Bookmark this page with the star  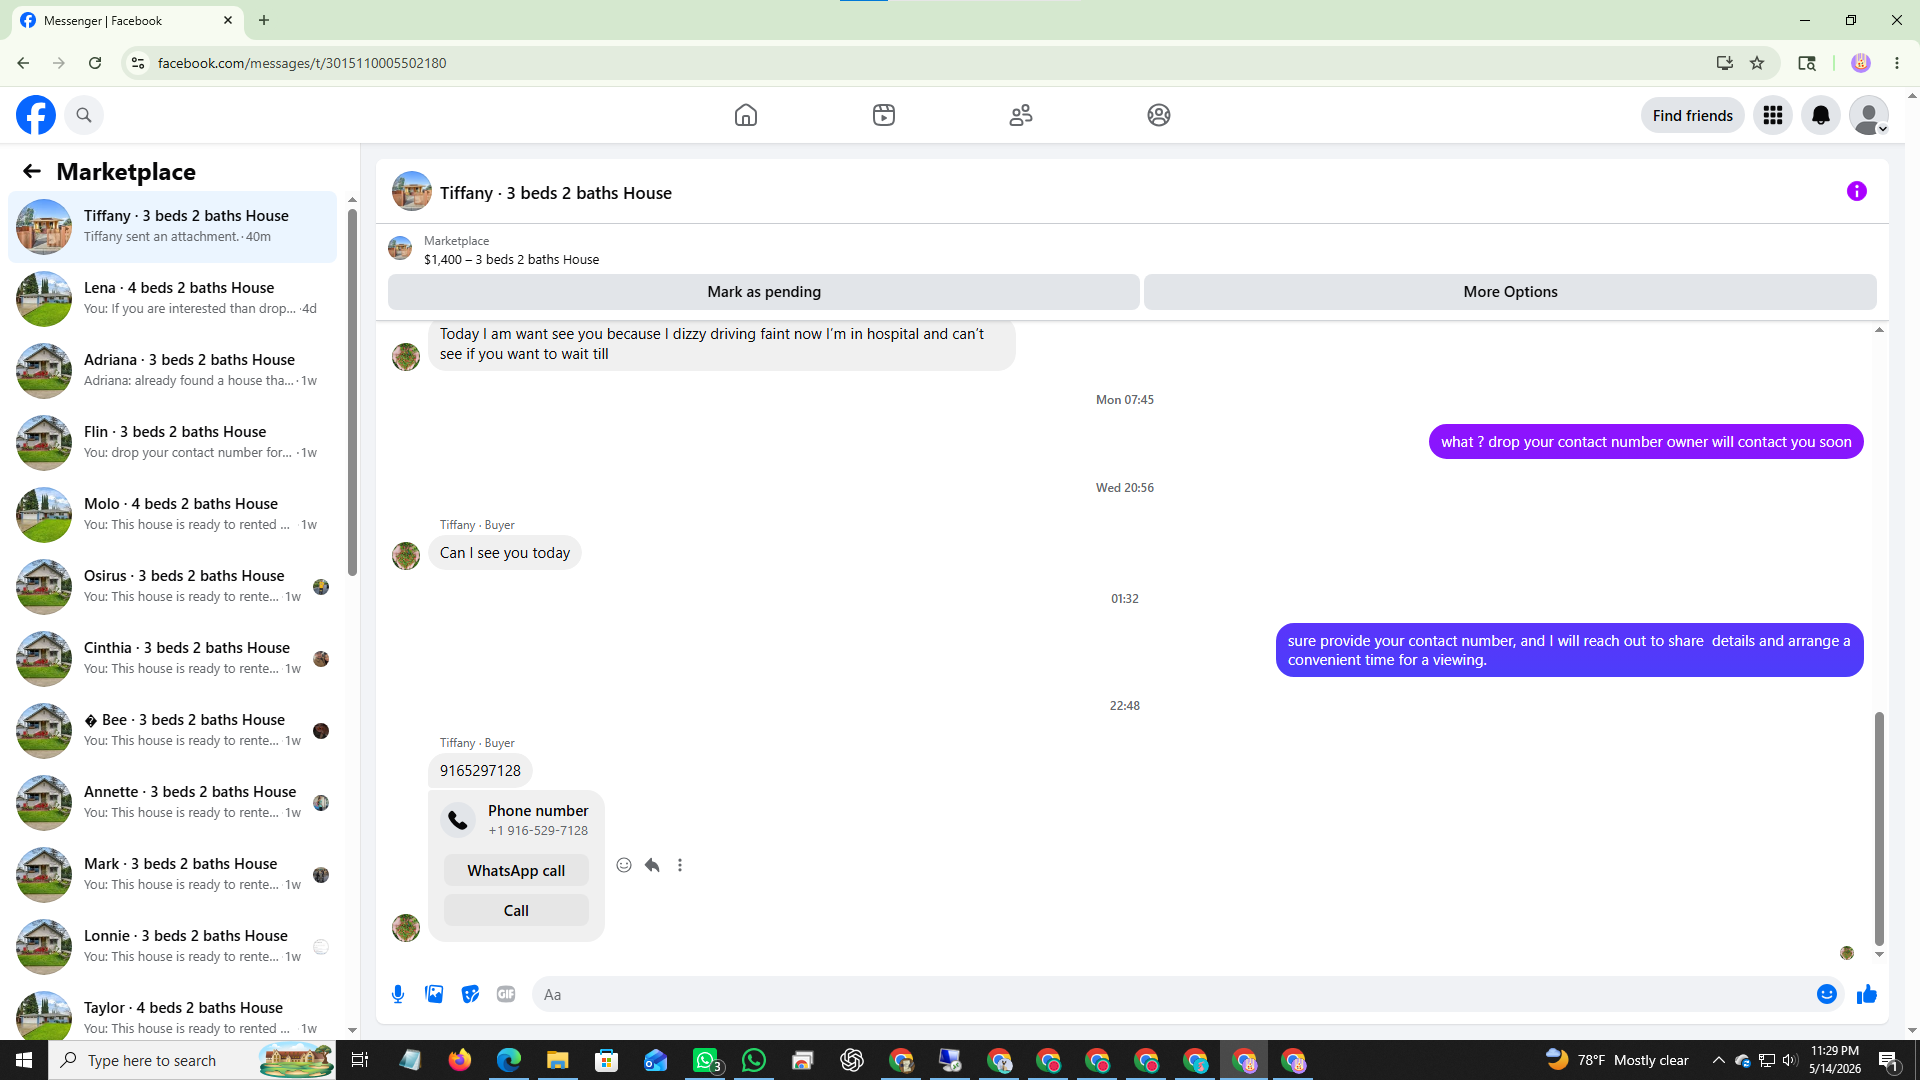pyautogui.click(x=1757, y=63)
